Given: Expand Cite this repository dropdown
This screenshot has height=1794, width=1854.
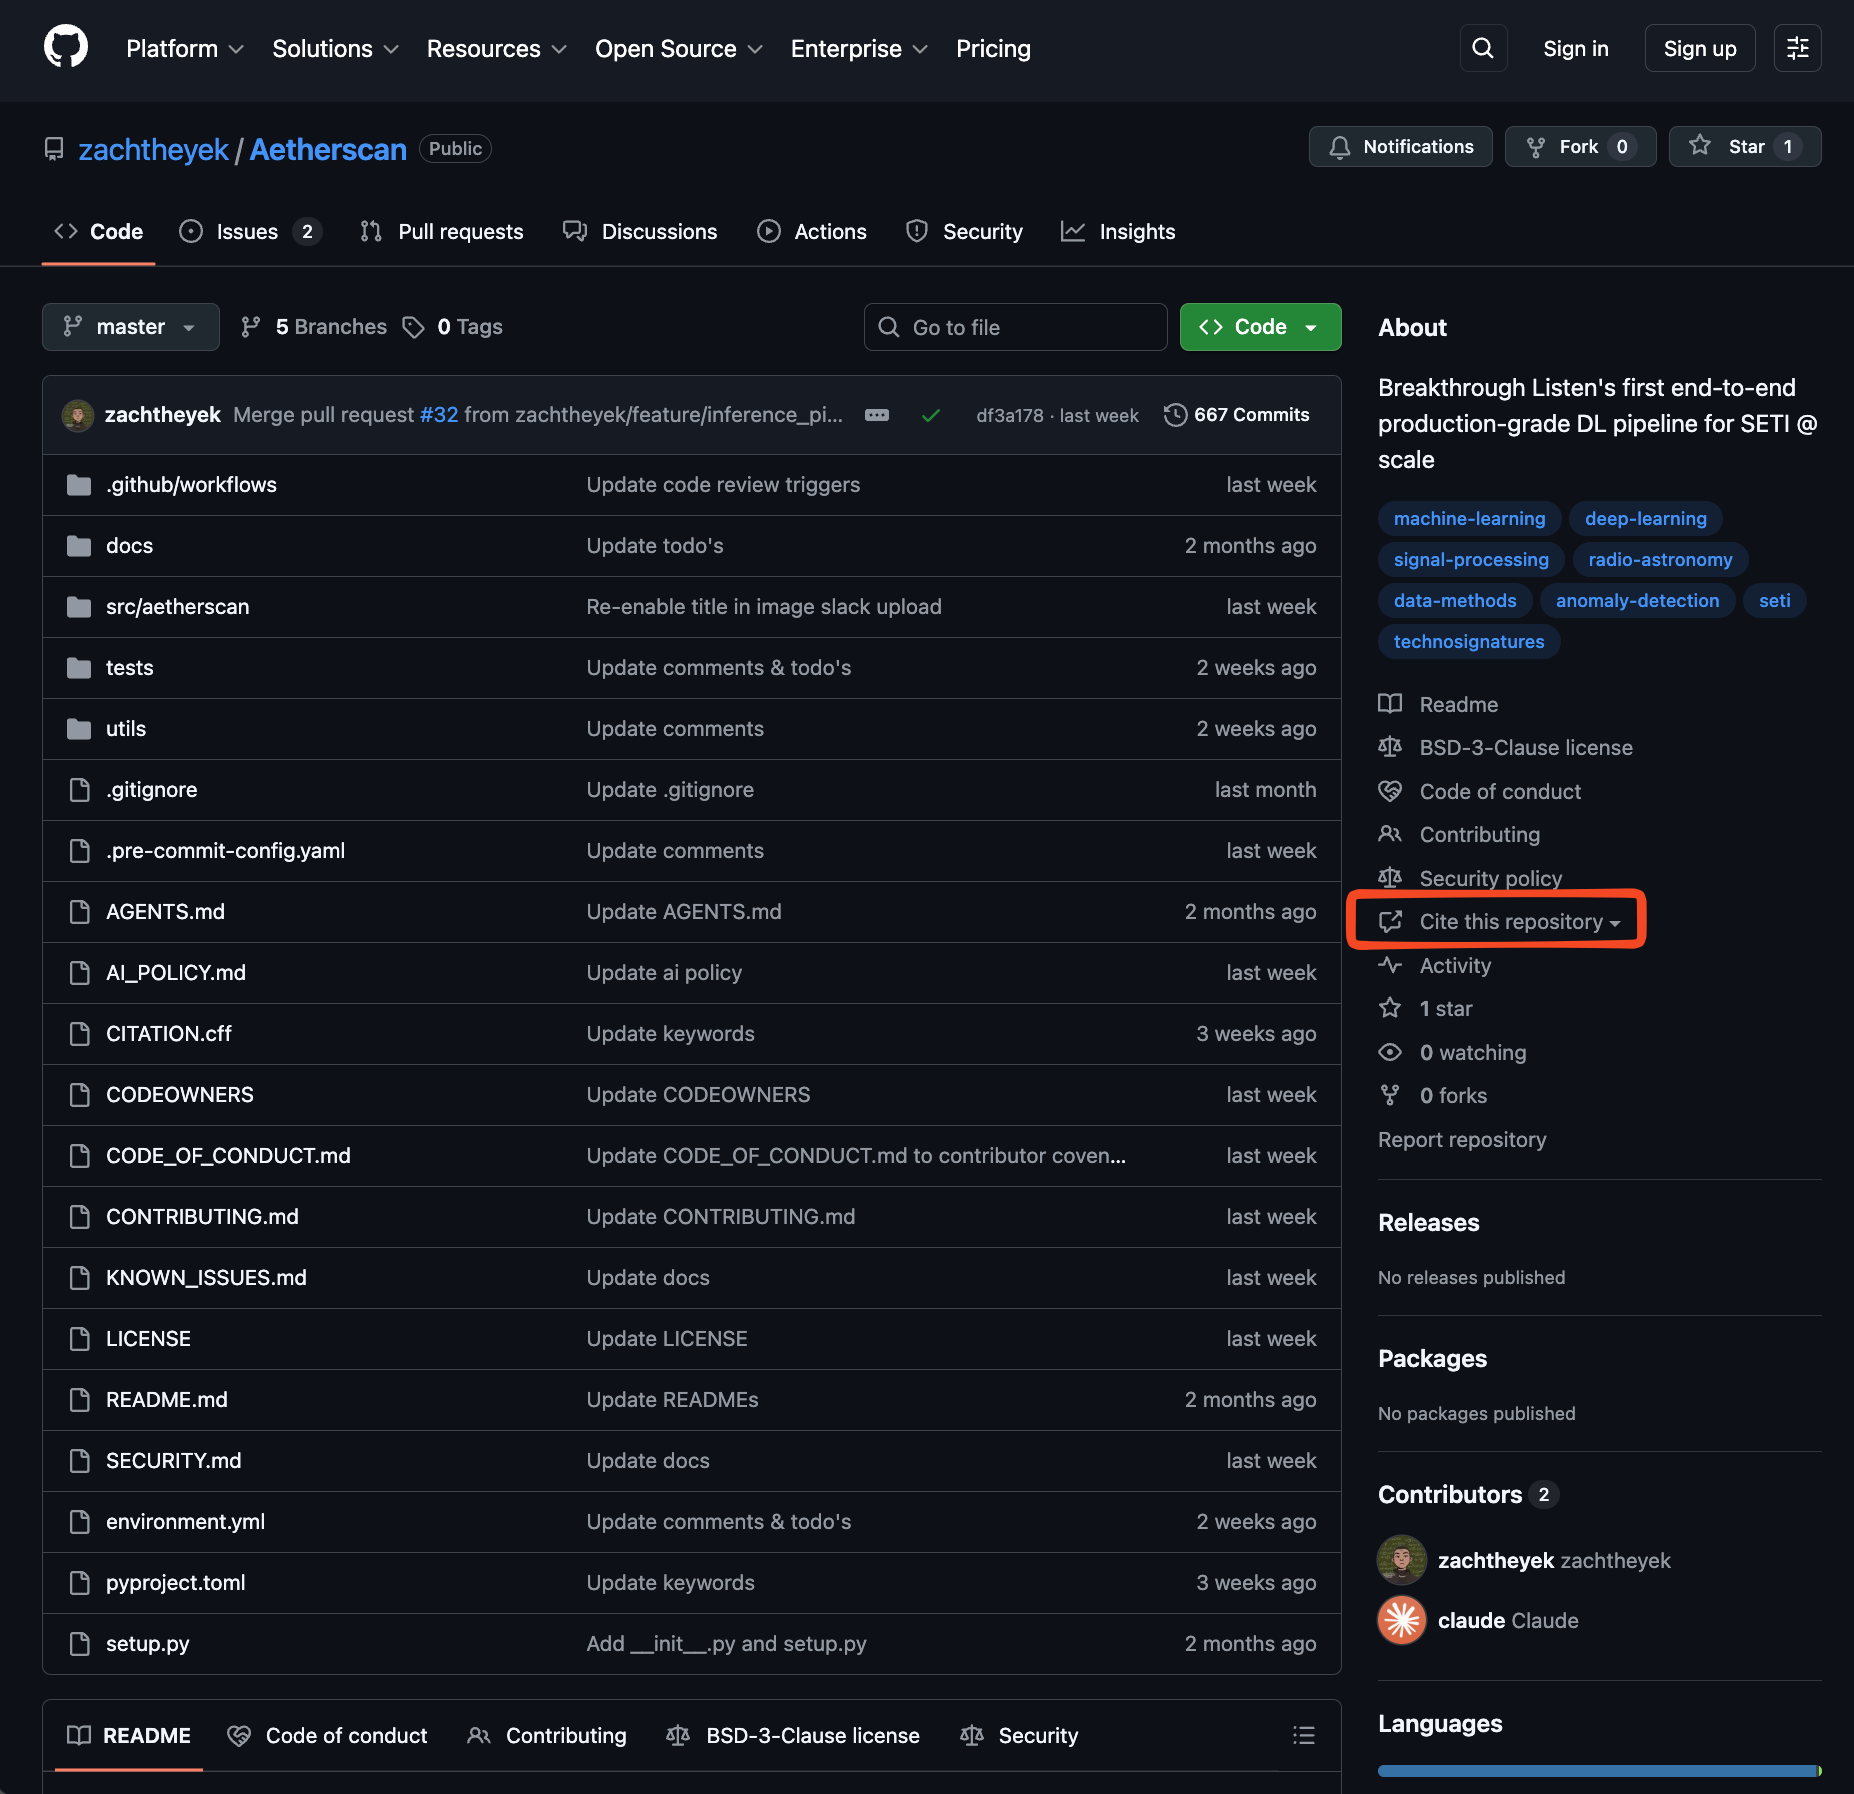Looking at the screenshot, I should click(x=1520, y=922).
